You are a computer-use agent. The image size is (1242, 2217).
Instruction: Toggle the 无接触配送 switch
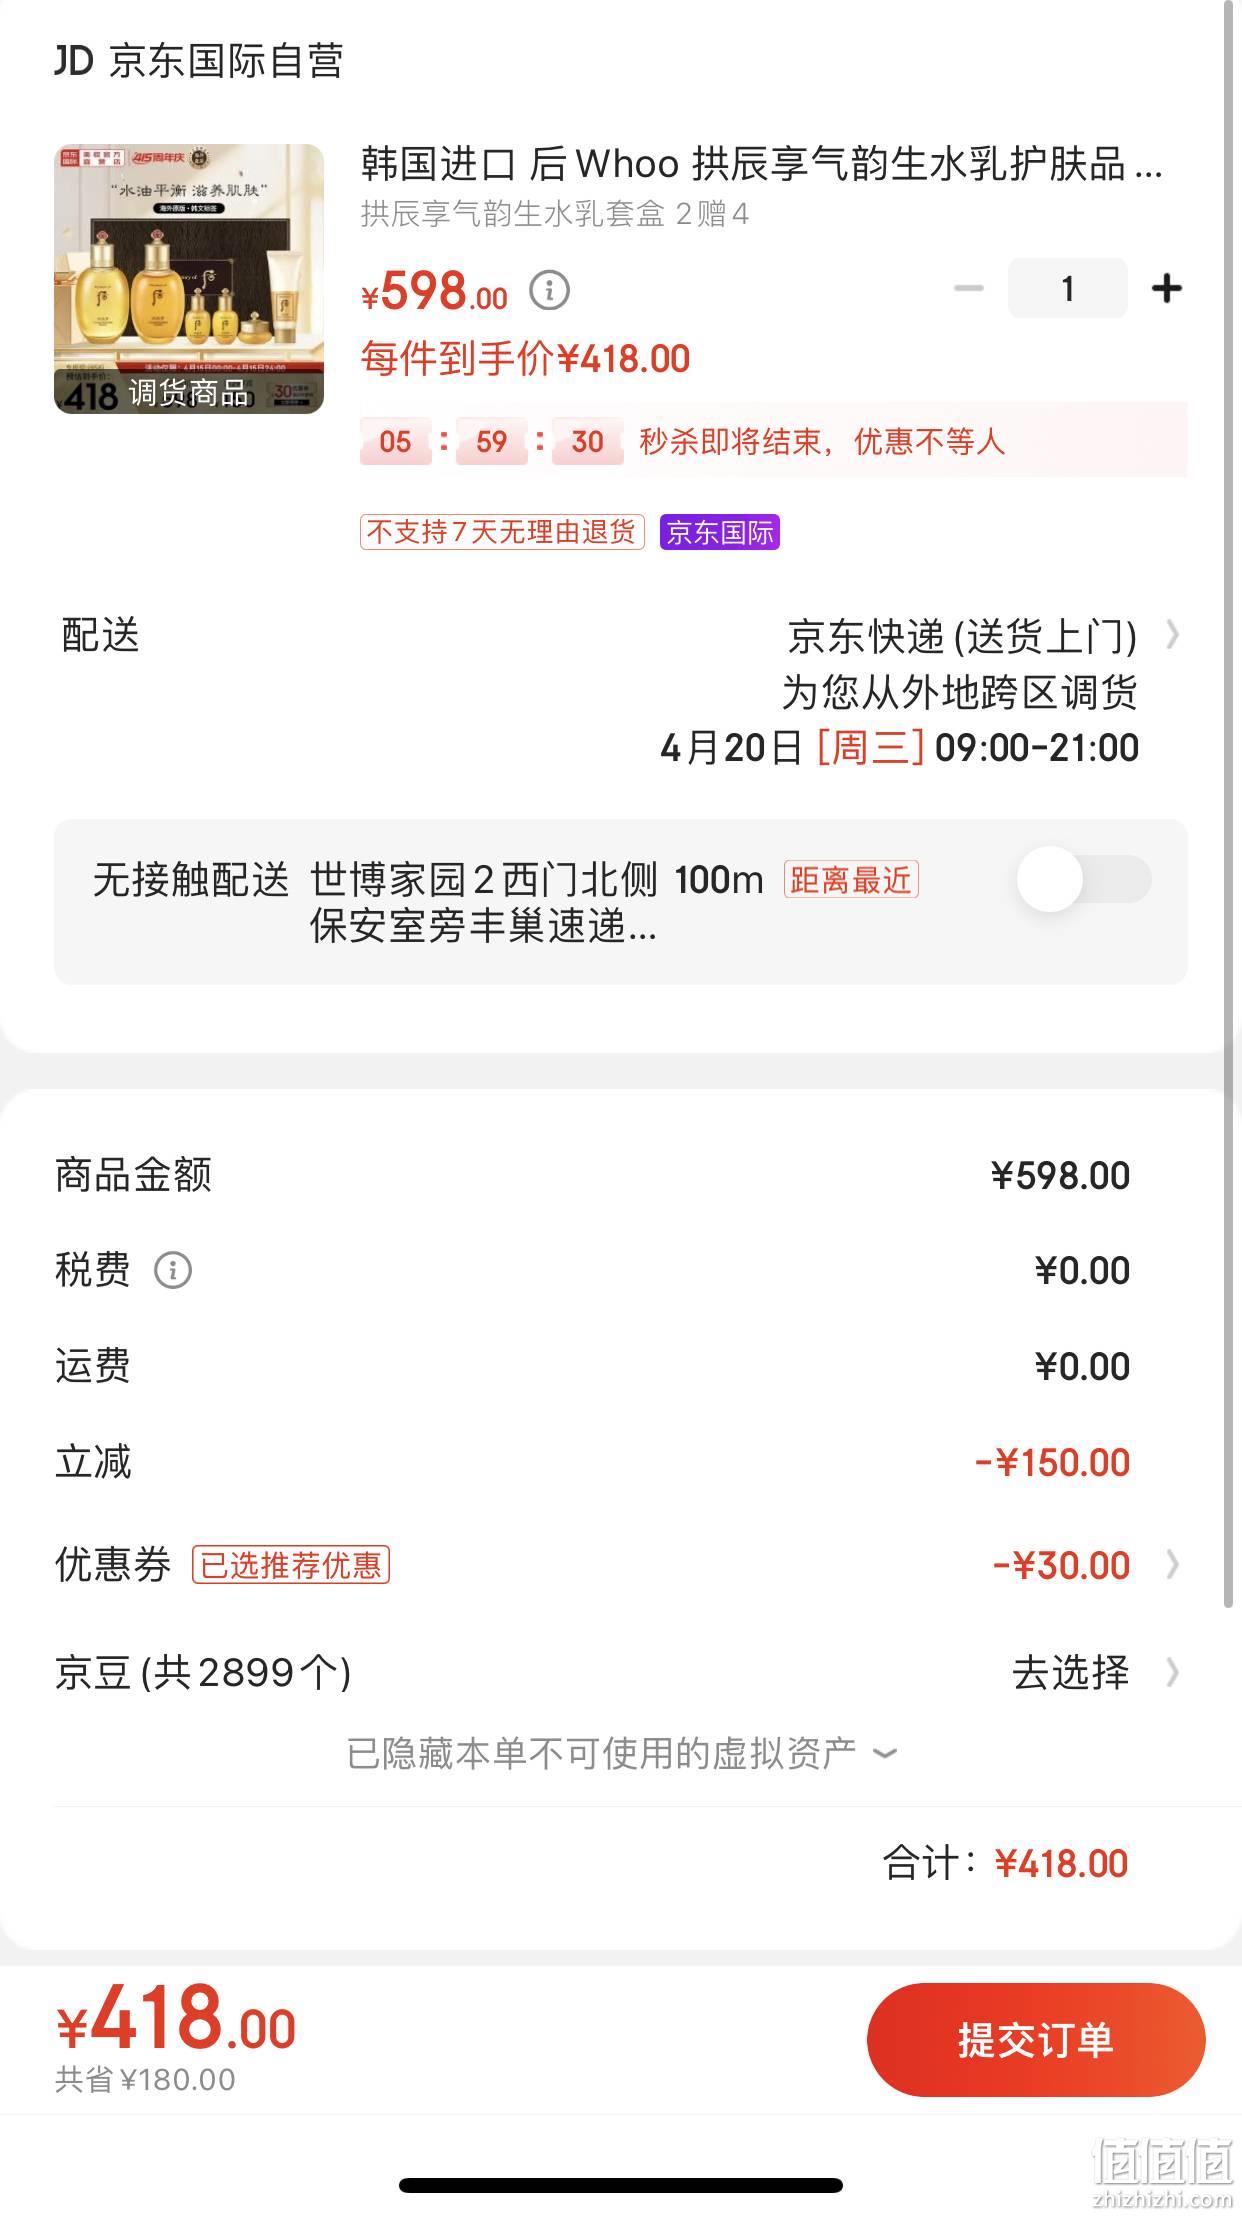[x=1084, y=879]
